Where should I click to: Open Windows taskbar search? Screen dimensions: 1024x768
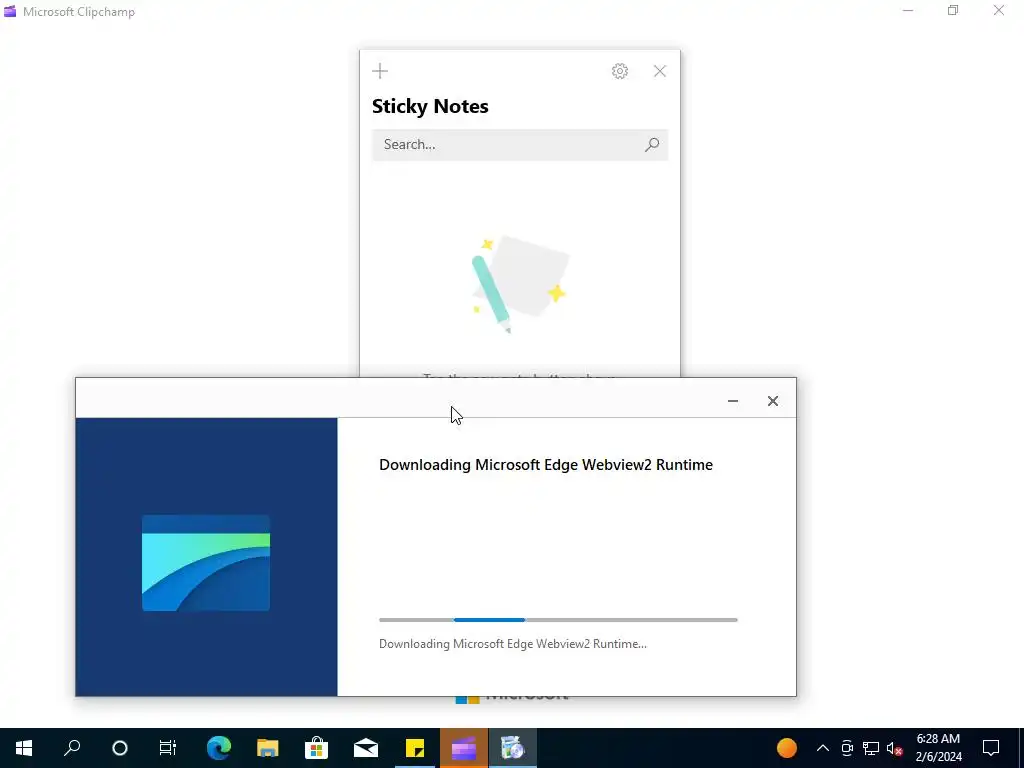click(72, 748)
